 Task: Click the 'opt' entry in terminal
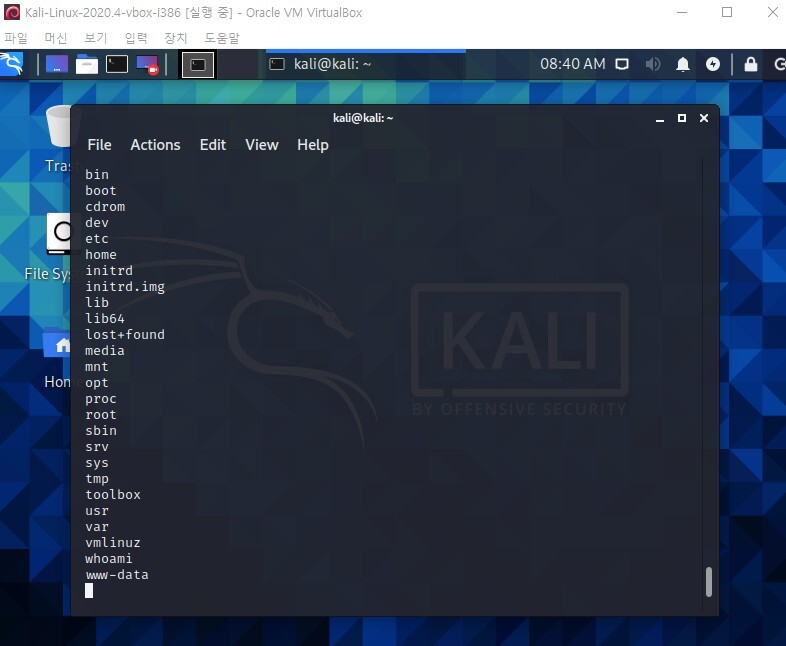97,383
